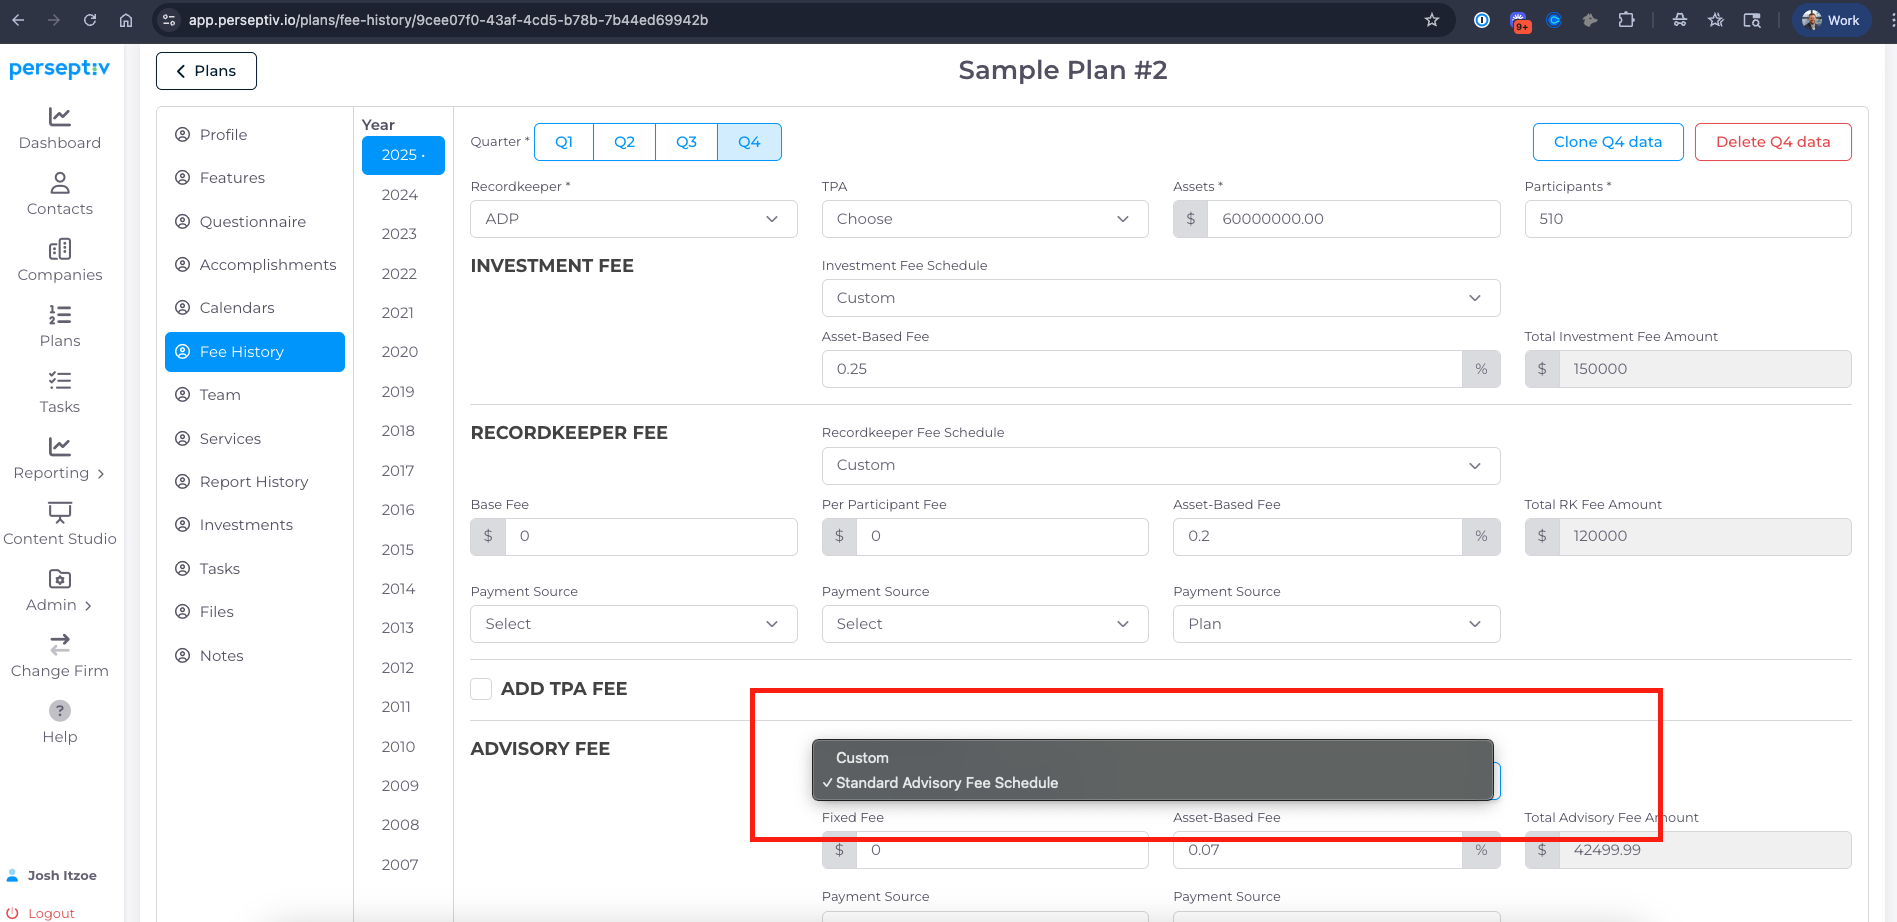Open the Profile plan section

tap(255, 135)
